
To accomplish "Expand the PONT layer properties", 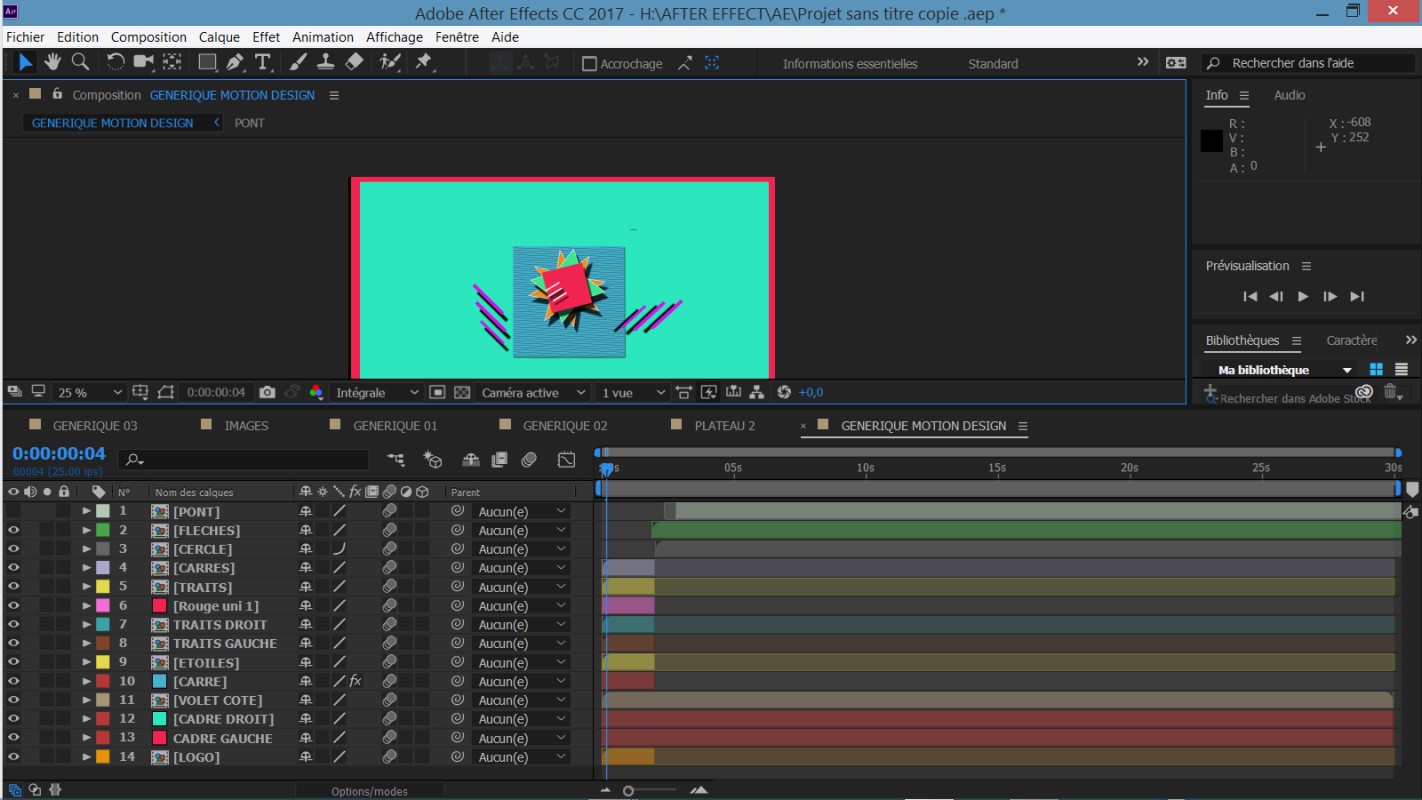I will click(87, 511).
